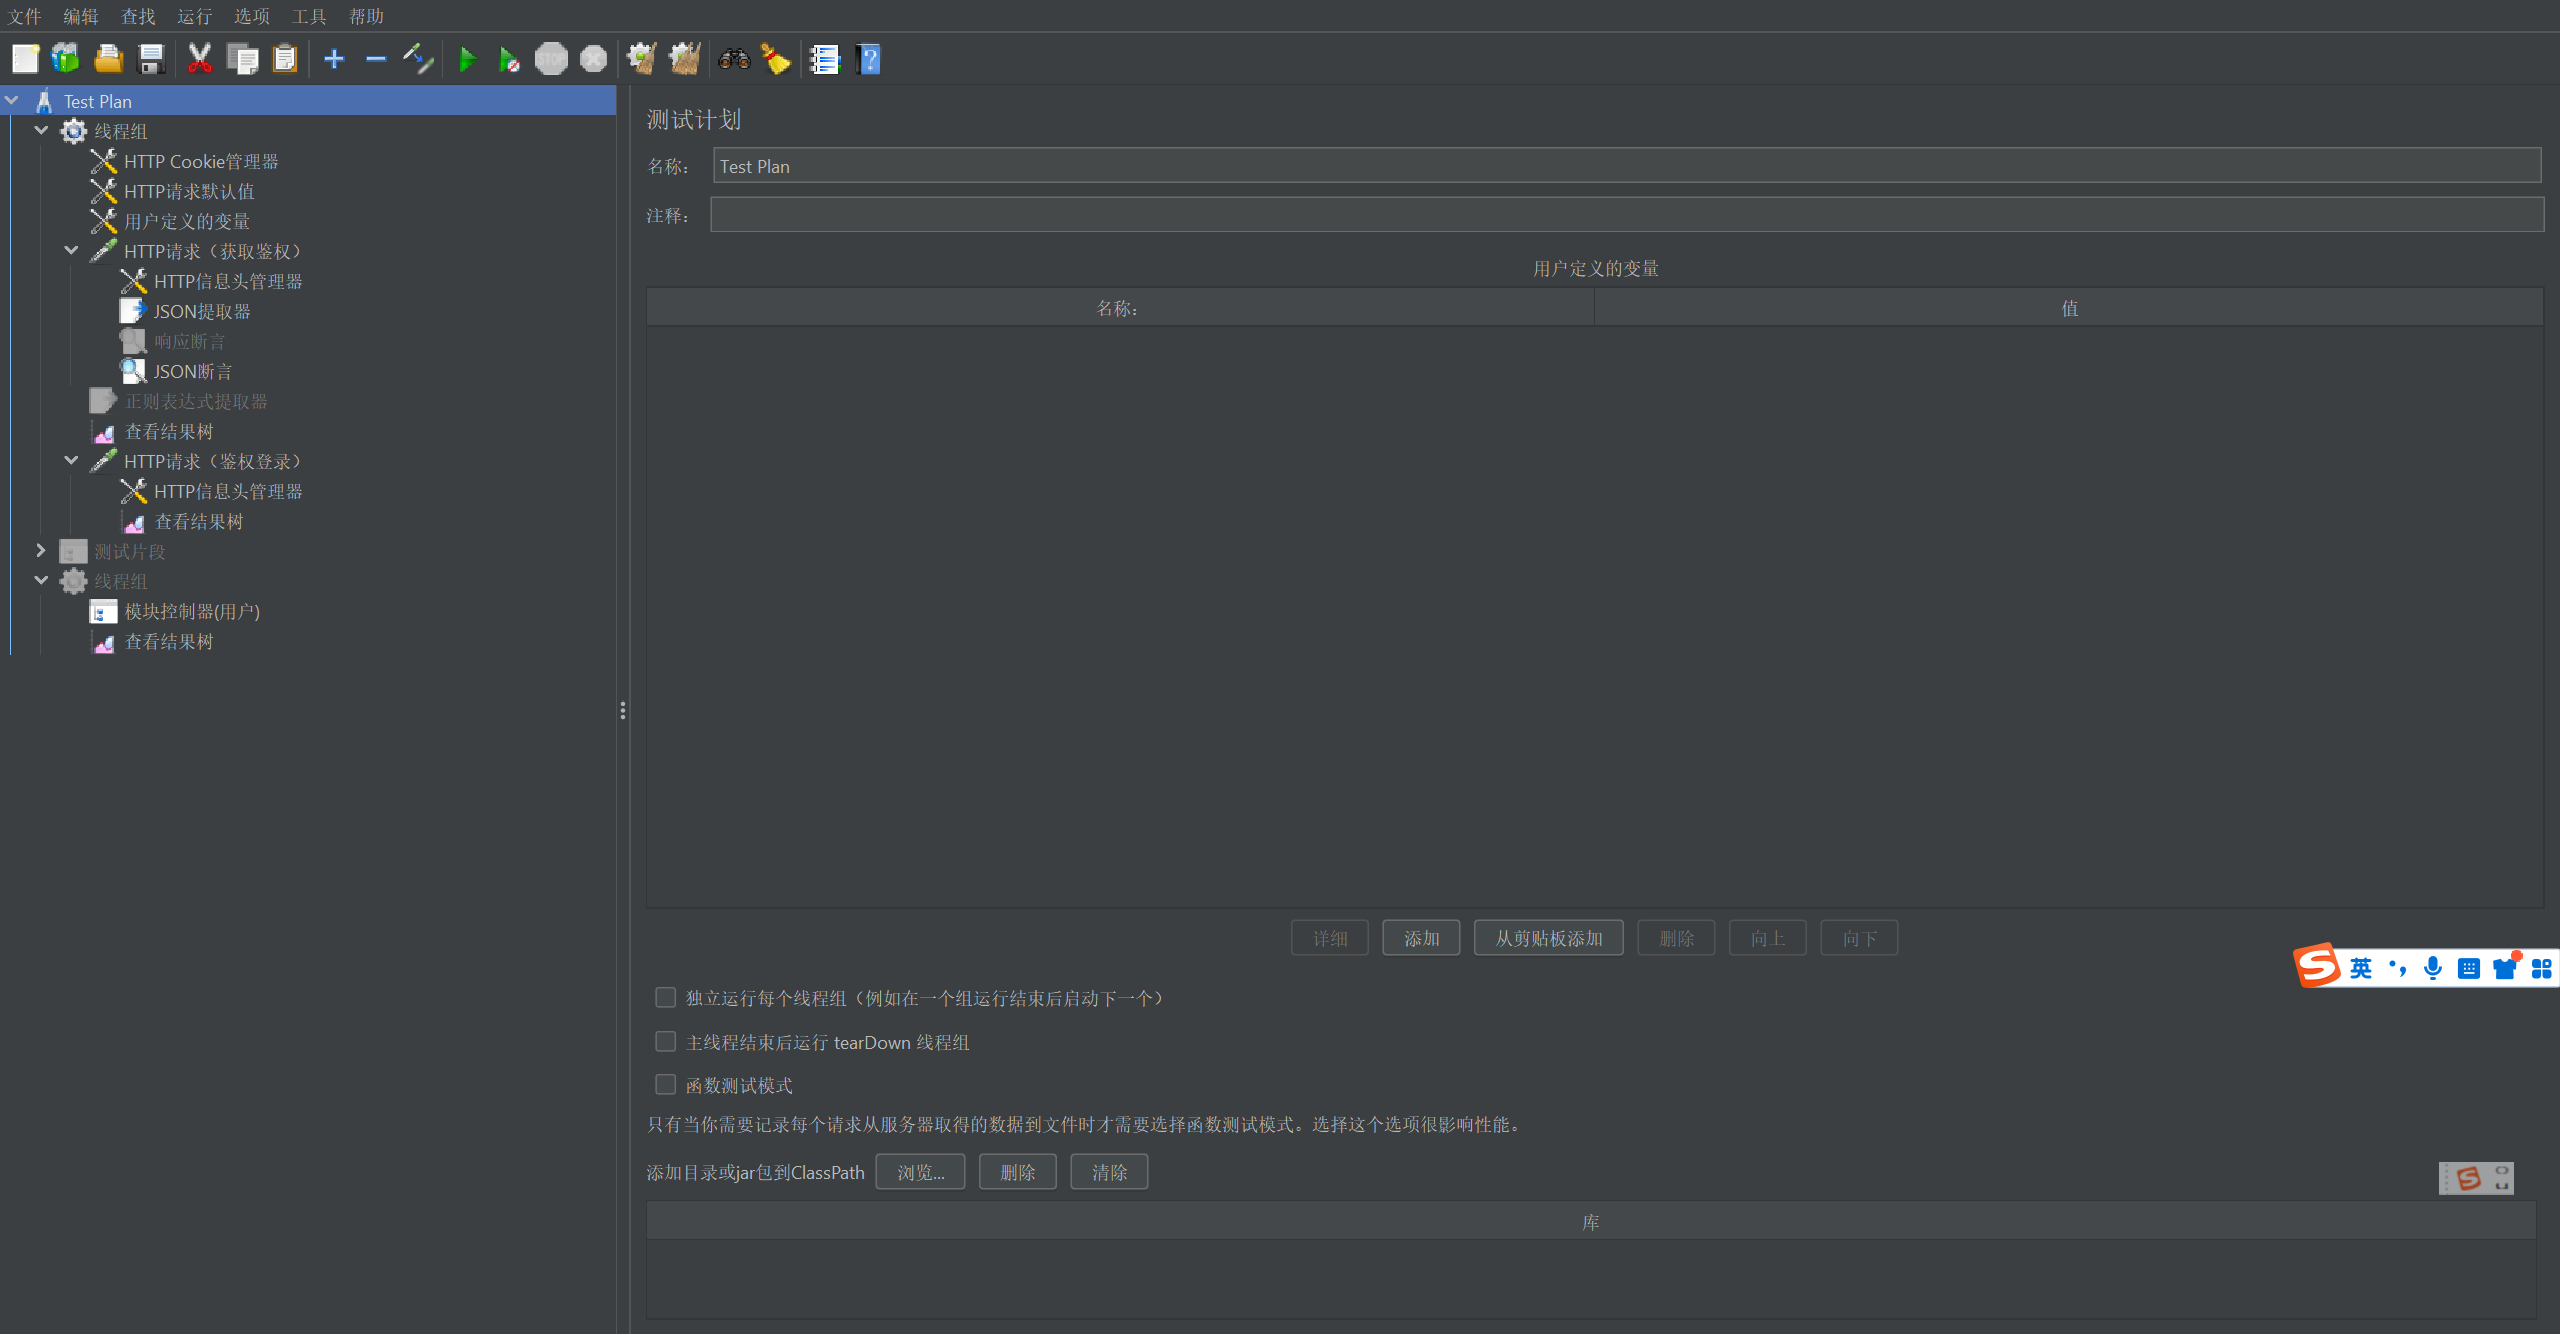The height and width of the screenshot is (1334, 2560).
Task: Click the Cut scissors toolbar icon
Action: 200,60
